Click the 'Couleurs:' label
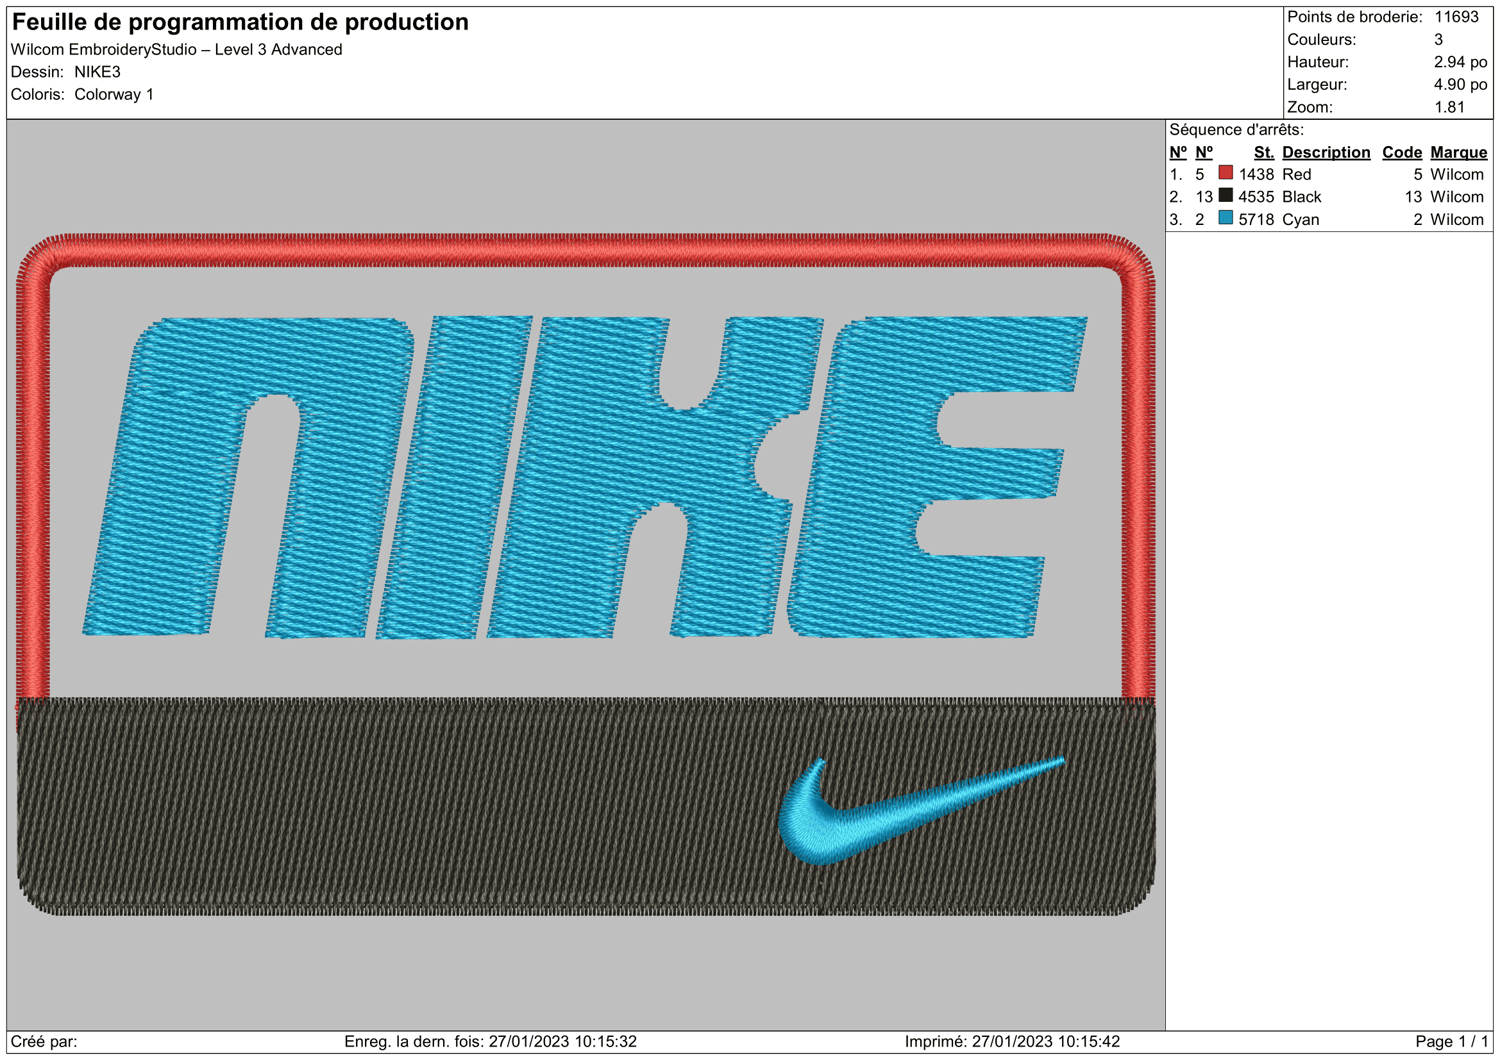Viewport: 1500px width, 1060px height. tap(1321, 40)
